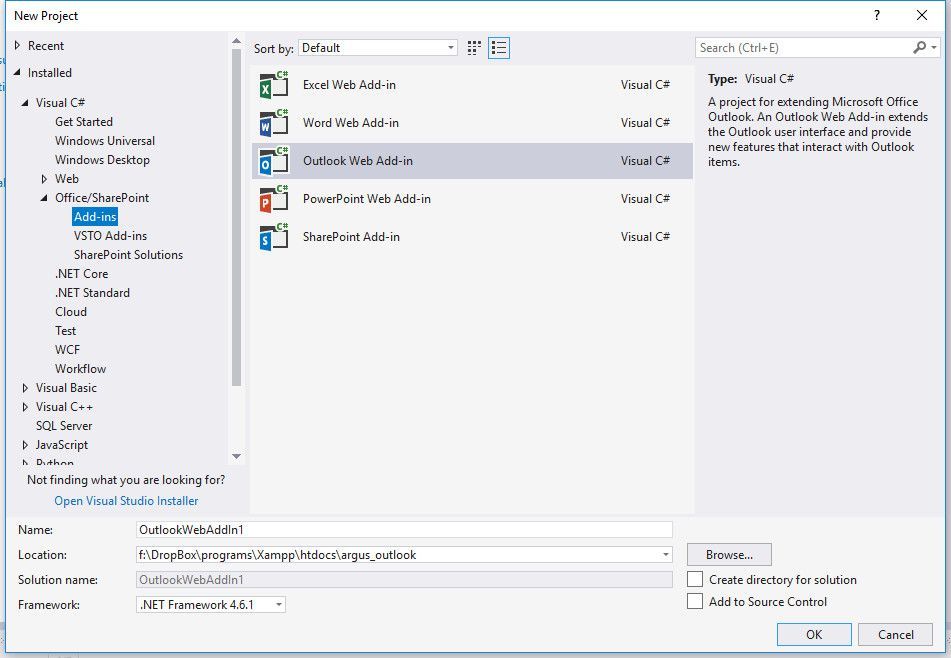Open the Location path dropdown
This screenshot has height=658, width=951.
click(665, 554)
